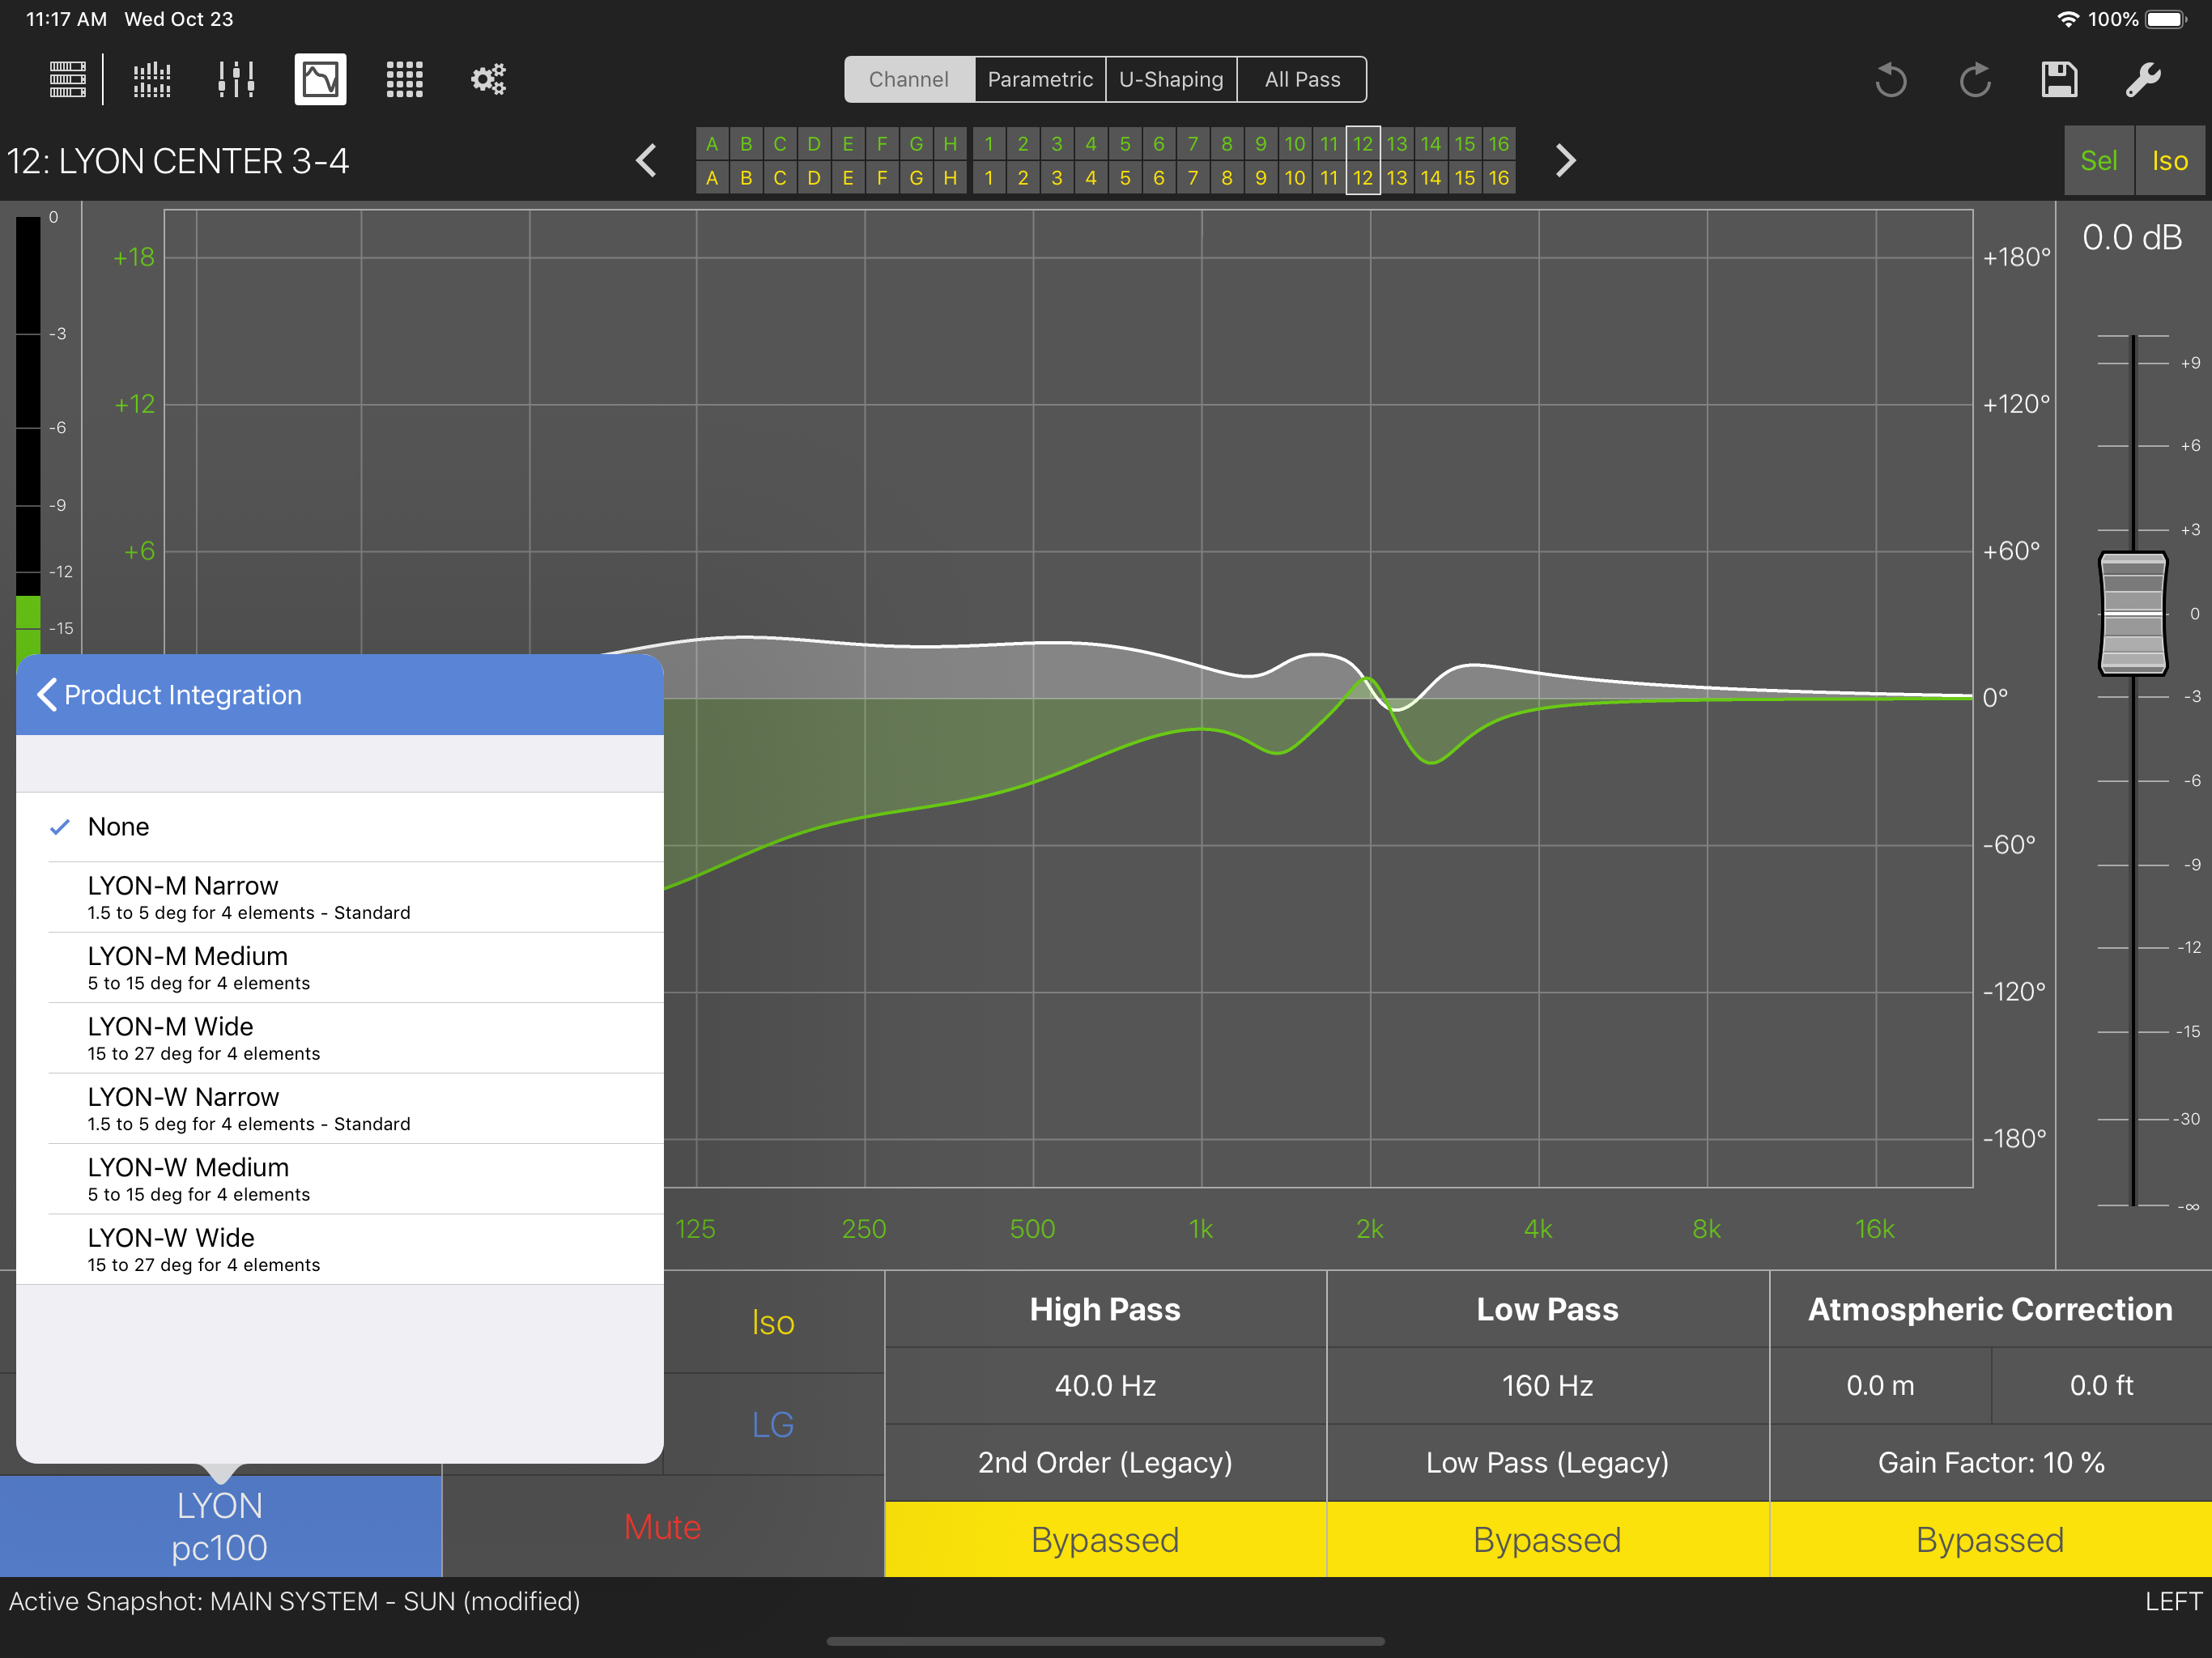Edit Low Pass 160 Hz frequency
The height and width of the screenshot is (1658, 2212).
(x=1547, y=1386)
